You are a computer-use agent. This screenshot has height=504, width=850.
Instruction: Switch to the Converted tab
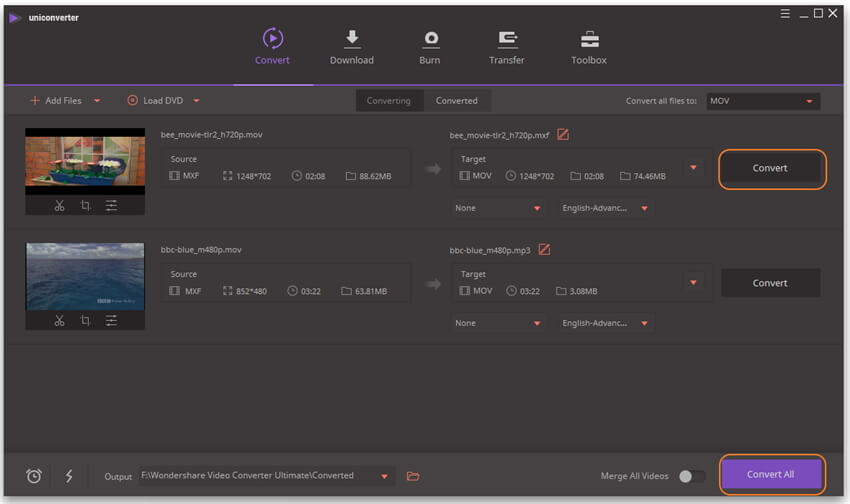[x=457, y=101]
